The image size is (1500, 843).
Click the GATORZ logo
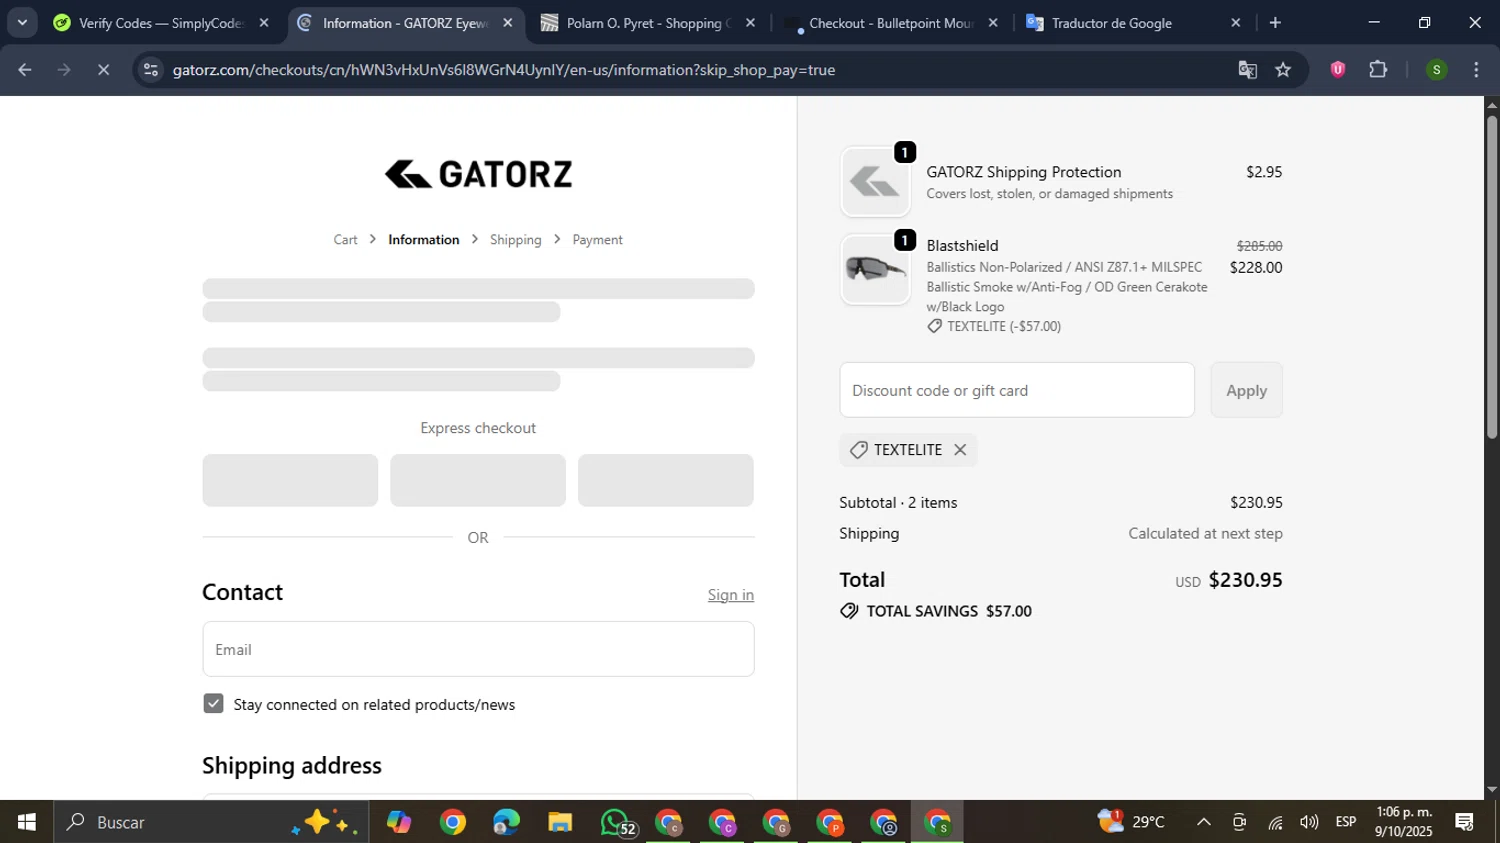tap(478, 174)
